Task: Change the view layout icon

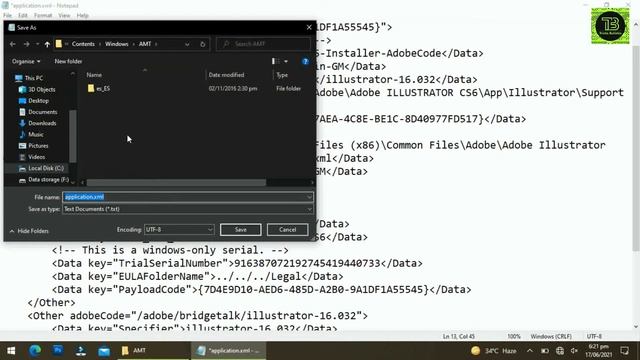Action: click(x=276, y=61)
